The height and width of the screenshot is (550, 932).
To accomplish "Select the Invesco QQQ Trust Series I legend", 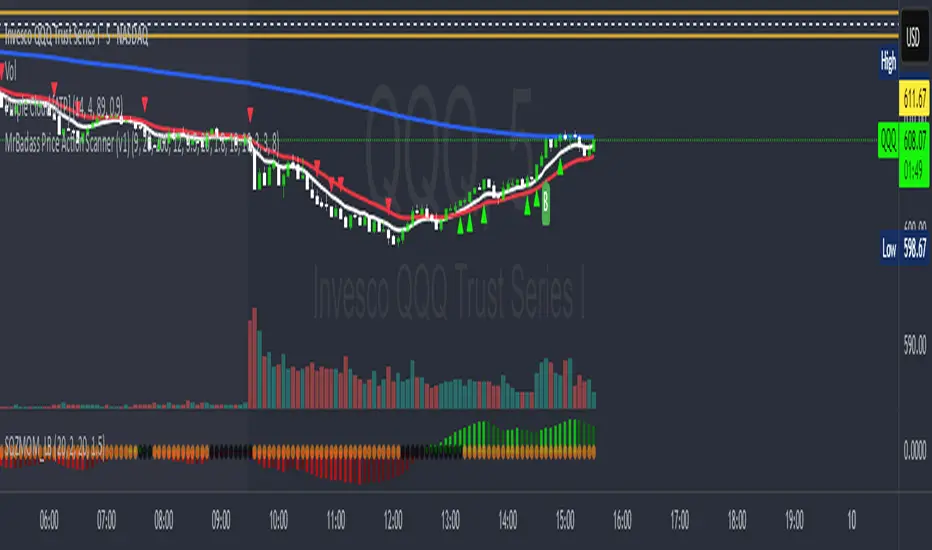I will 76,37.
